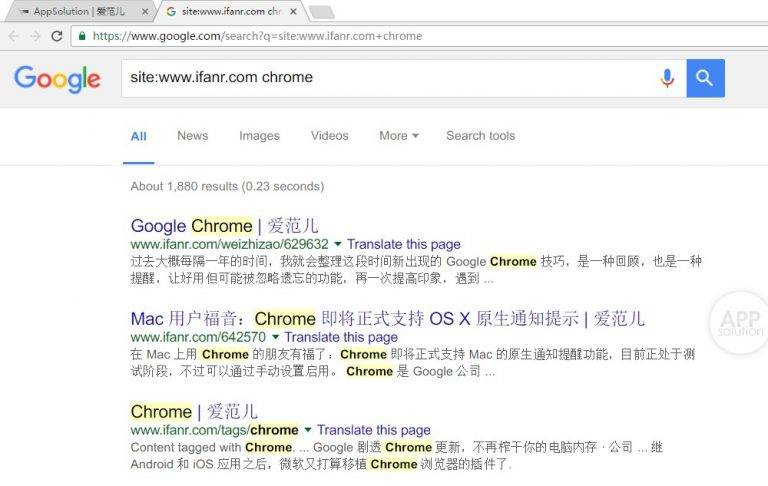
Task: Click the Google logo
Action: pyautogui.click(x=57, y=79)
